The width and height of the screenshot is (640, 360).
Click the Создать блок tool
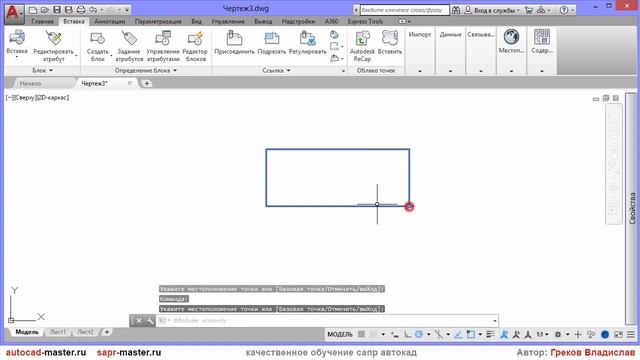(x=98, y=46)
